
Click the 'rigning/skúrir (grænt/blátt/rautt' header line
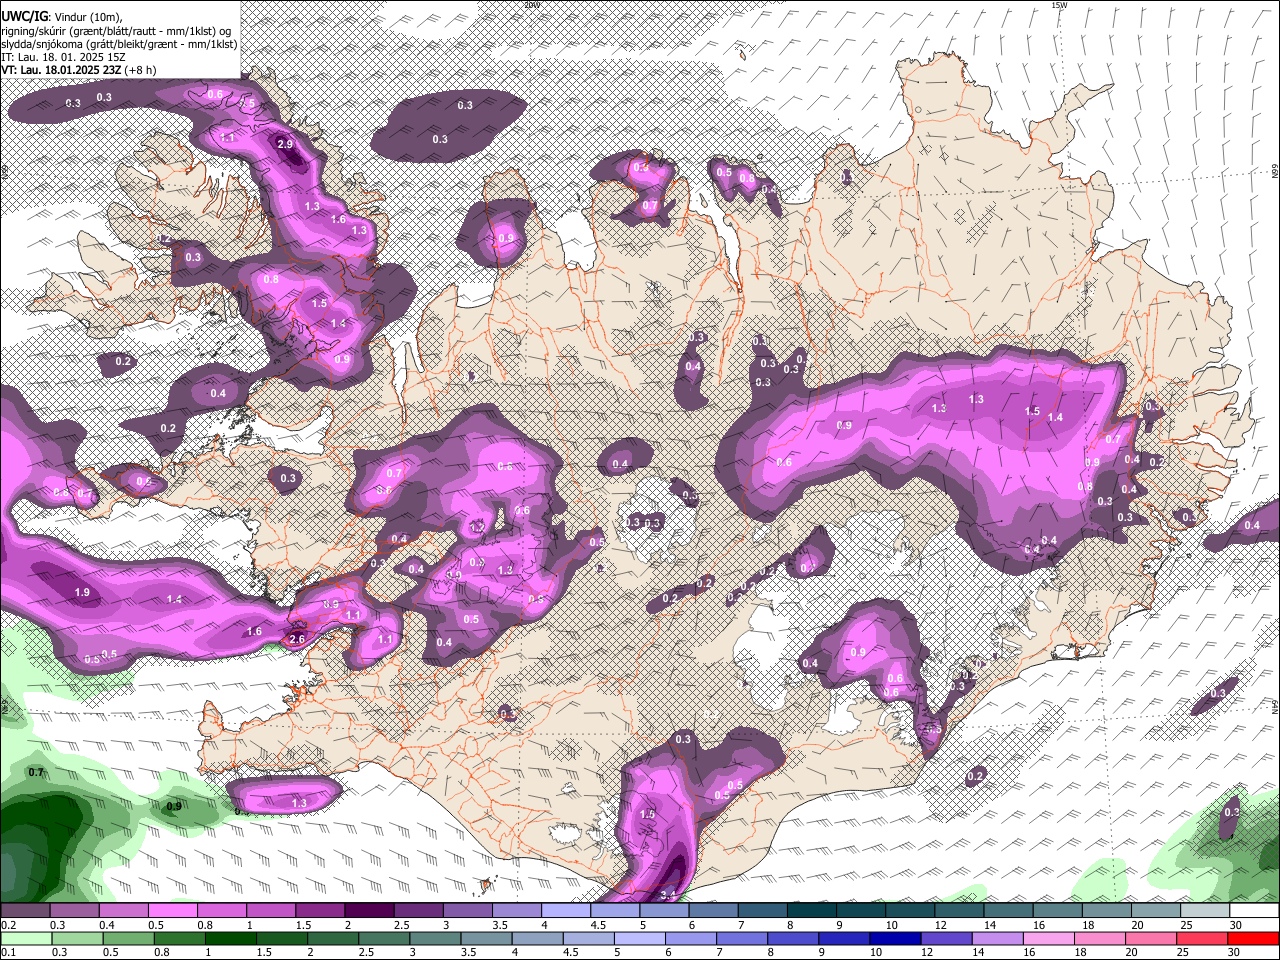[x=116, y=31]
